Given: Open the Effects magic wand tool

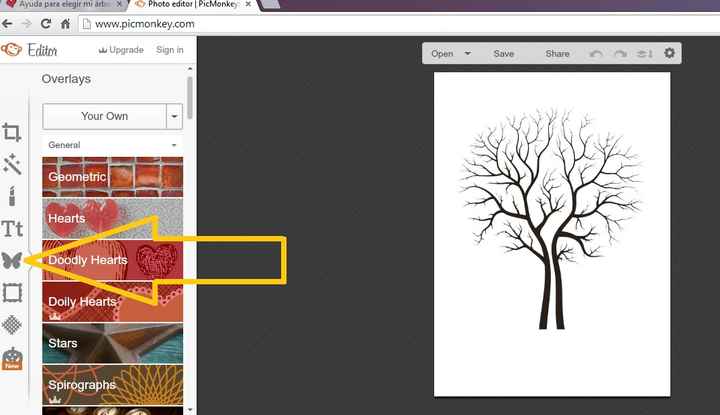Looking at the screenshot, I should click(x=12, y=164).
